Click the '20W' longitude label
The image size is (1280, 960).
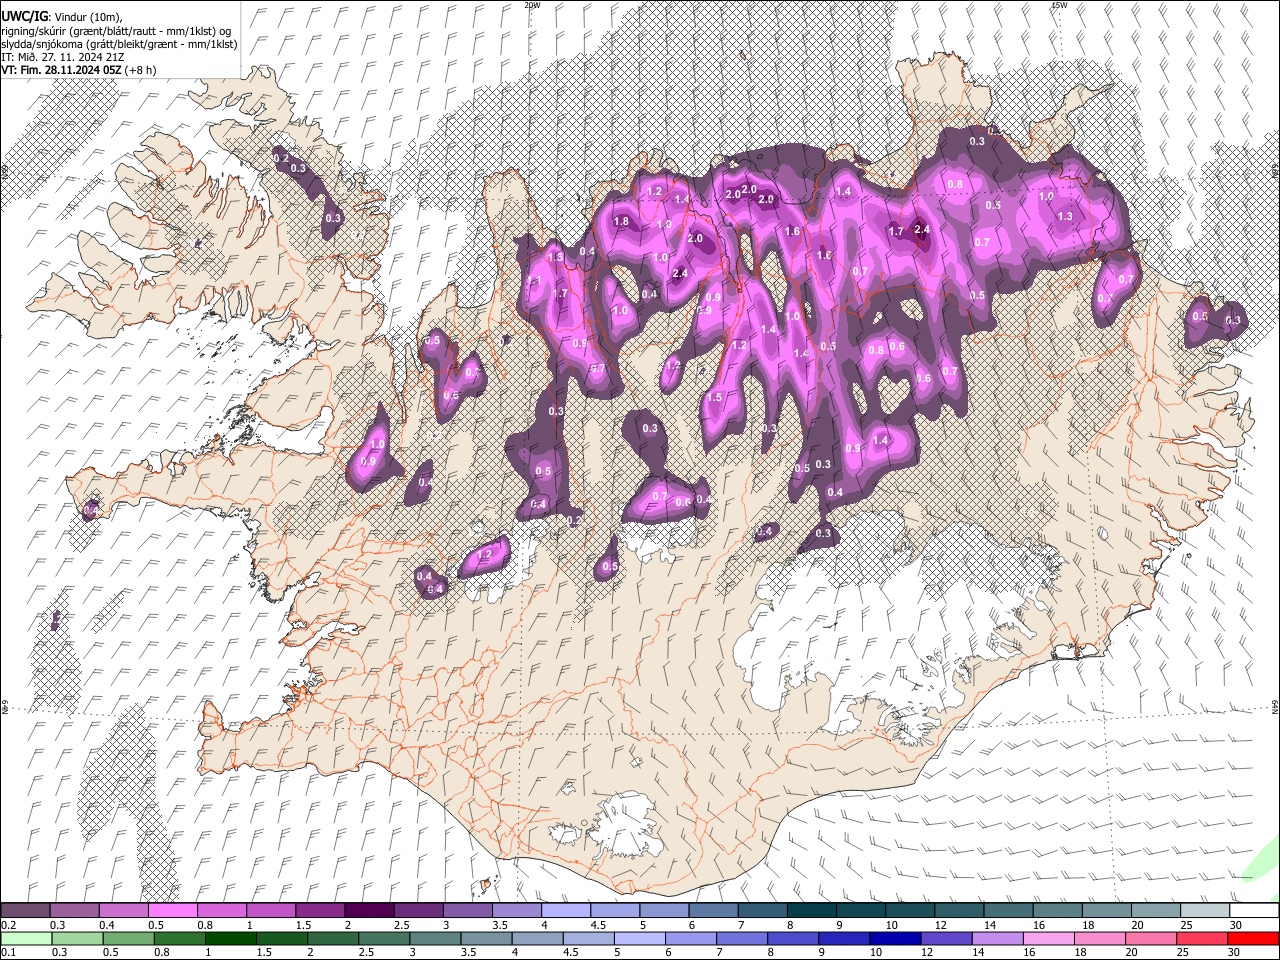point(532,5)
